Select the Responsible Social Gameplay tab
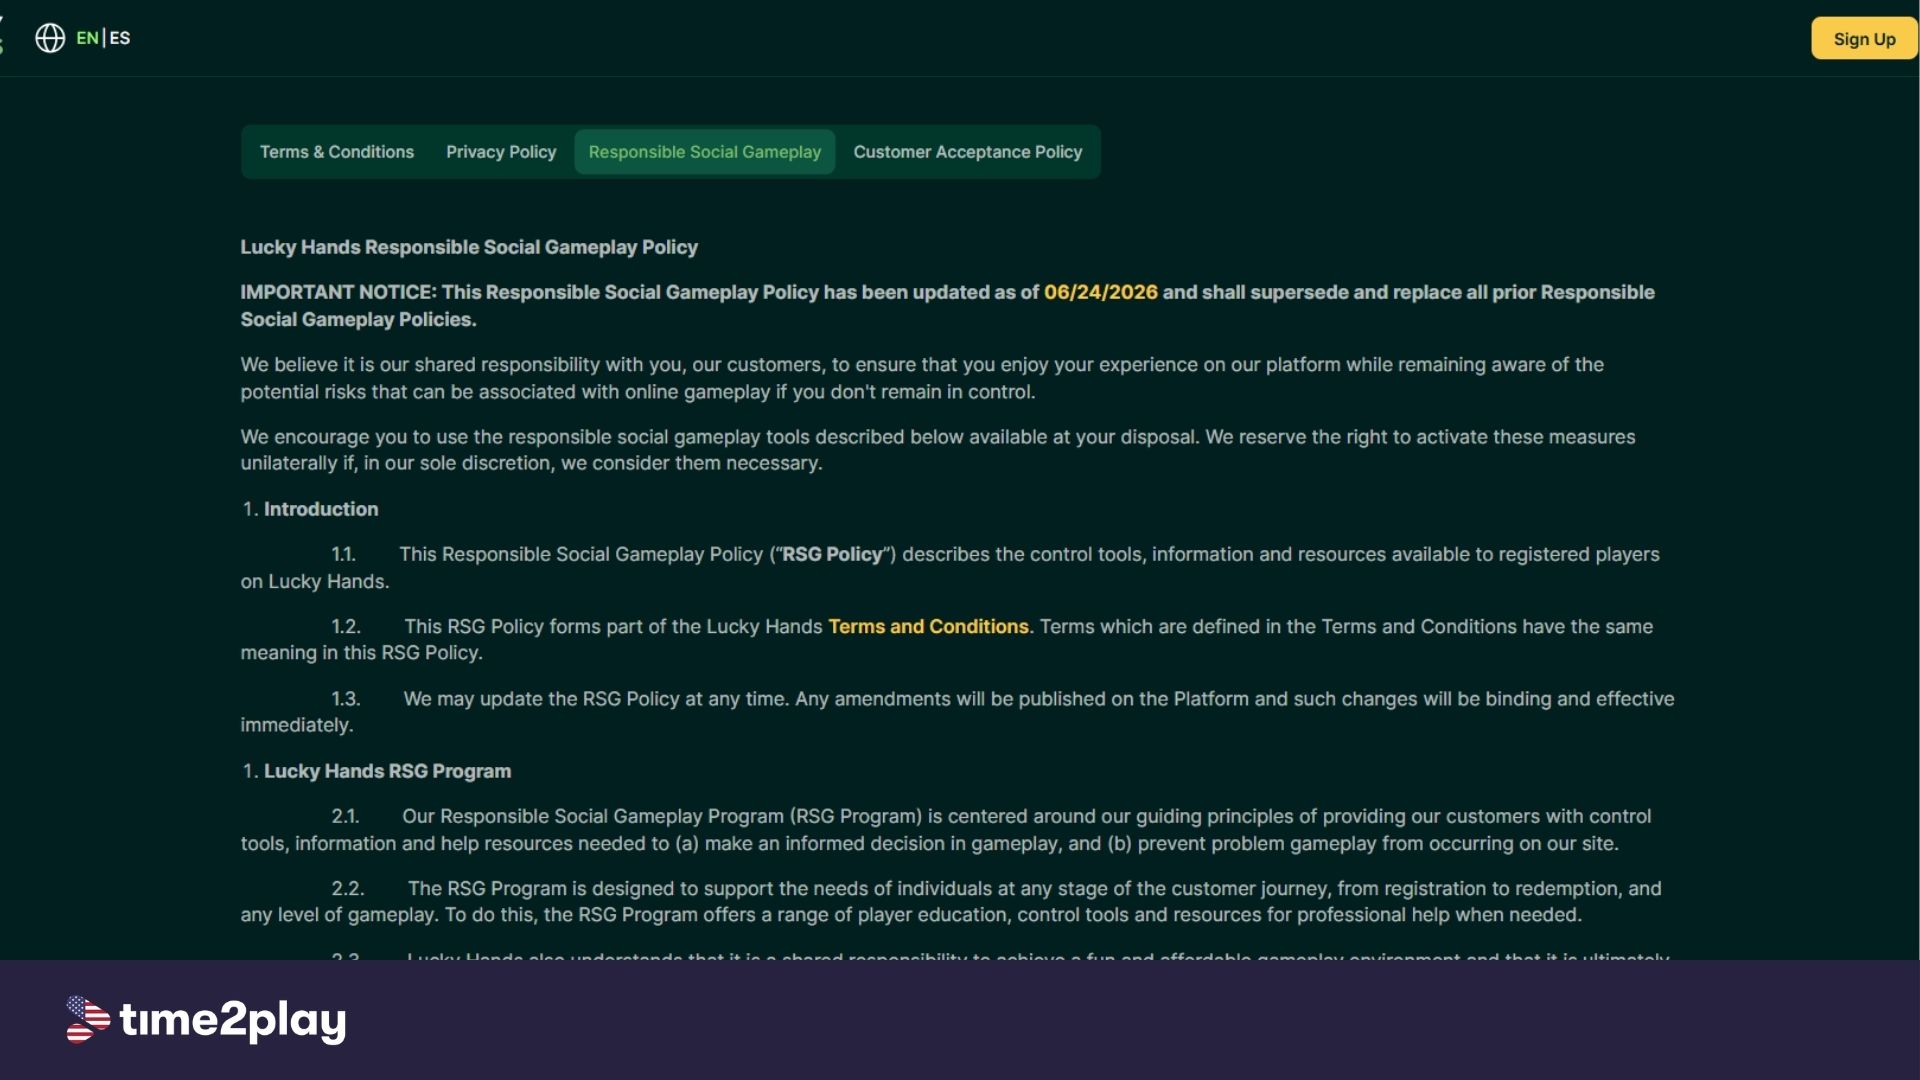 coord(705,152)
